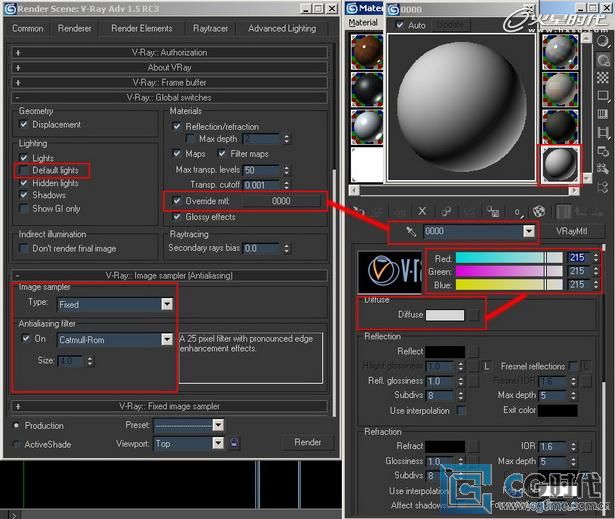Viewport: 615px width, 519px height.
Task: Open the Sample Type sphere flyout
Action: (x=602, y=42)
